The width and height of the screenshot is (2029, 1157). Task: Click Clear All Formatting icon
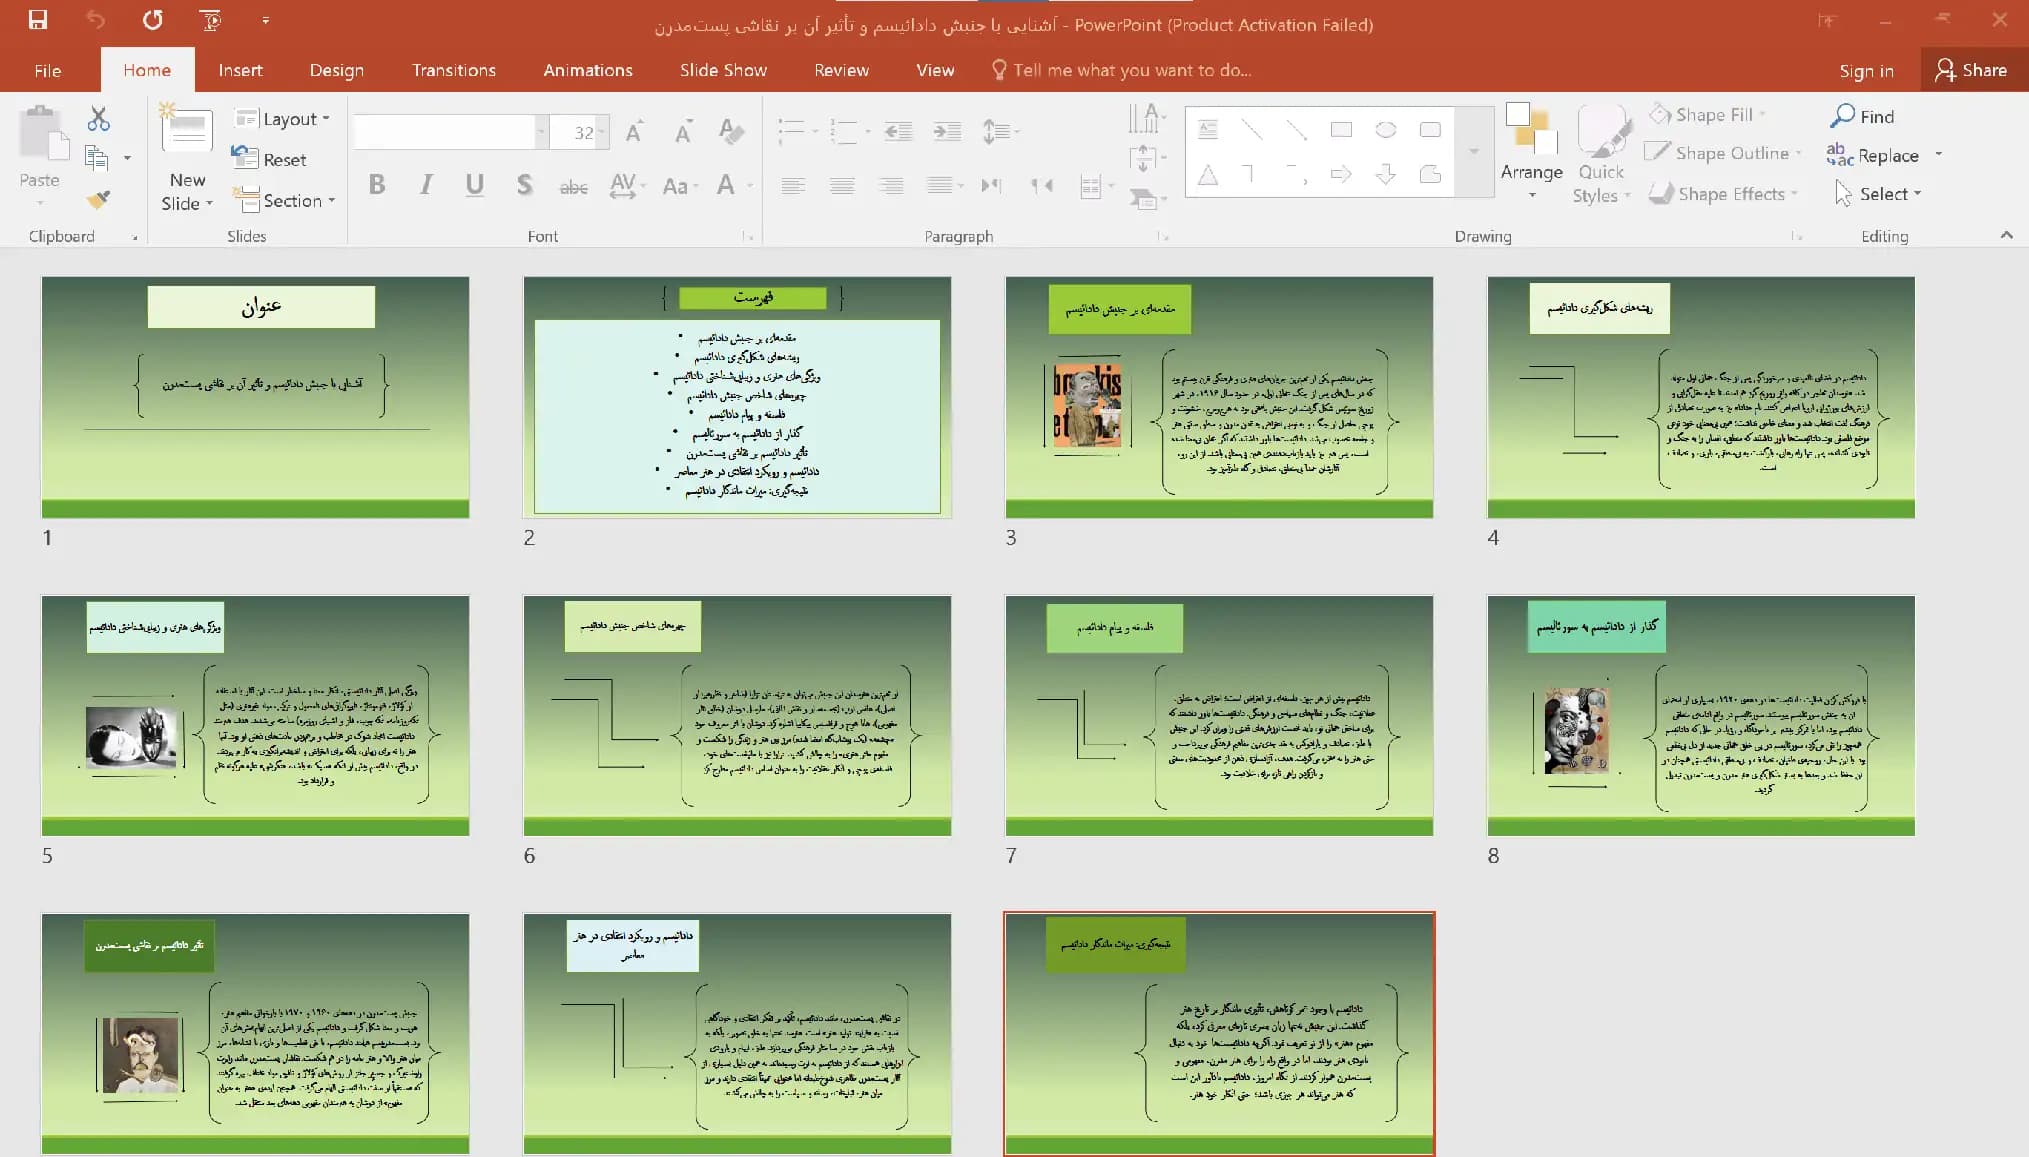pyautogui.click(x=731, y=132)
